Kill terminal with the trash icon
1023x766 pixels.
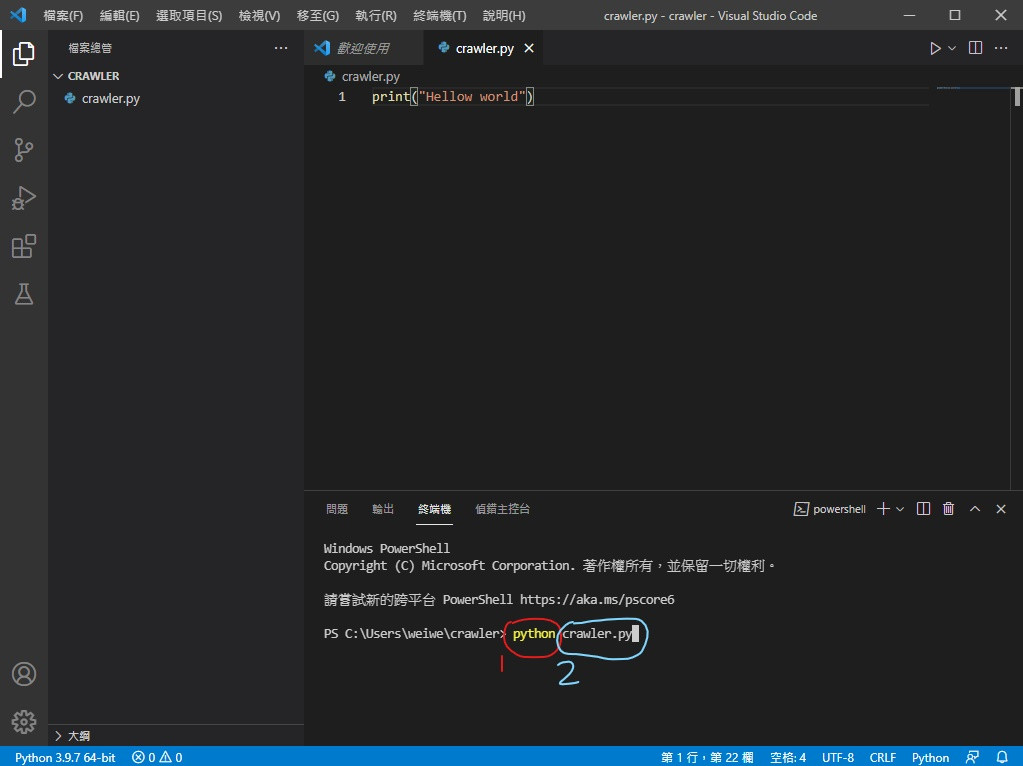[949, 509]
